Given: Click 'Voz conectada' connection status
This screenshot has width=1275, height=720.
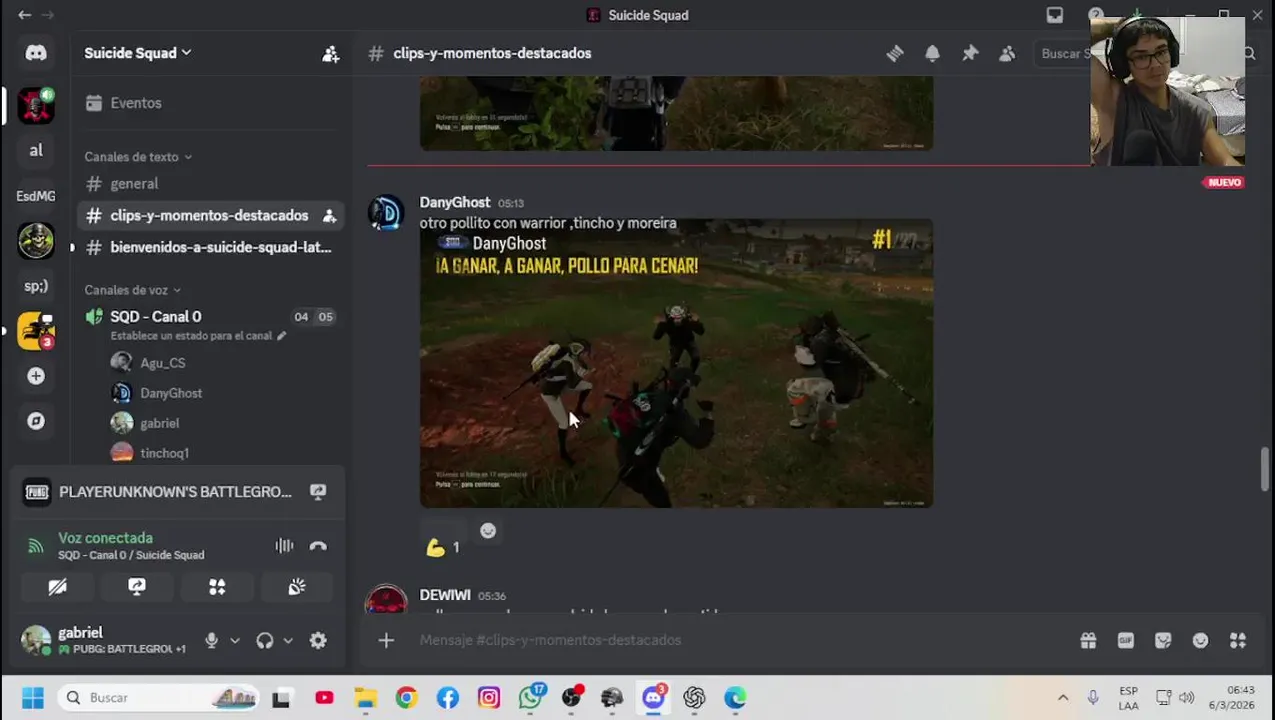Looking at the screenshot, I should point(105,538).
